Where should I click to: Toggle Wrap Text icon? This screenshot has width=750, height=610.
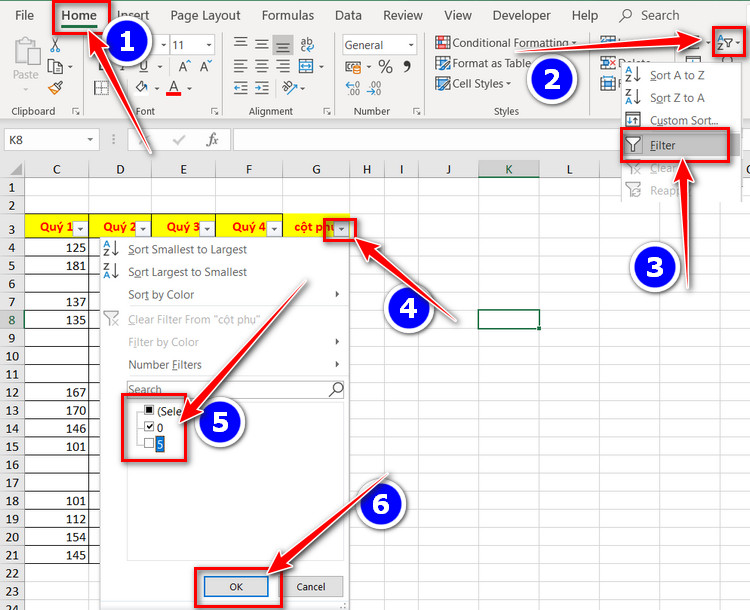(x=307, y=44)
